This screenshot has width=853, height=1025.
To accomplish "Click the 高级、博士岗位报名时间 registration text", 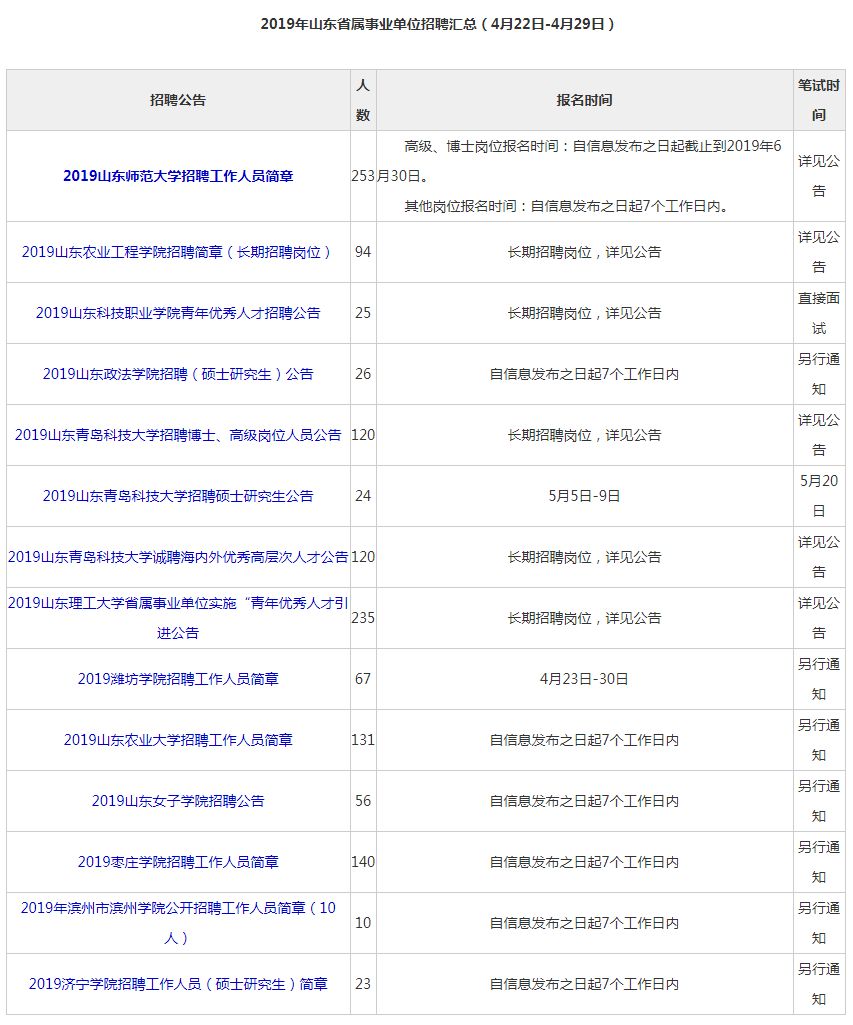I will 579,161.
